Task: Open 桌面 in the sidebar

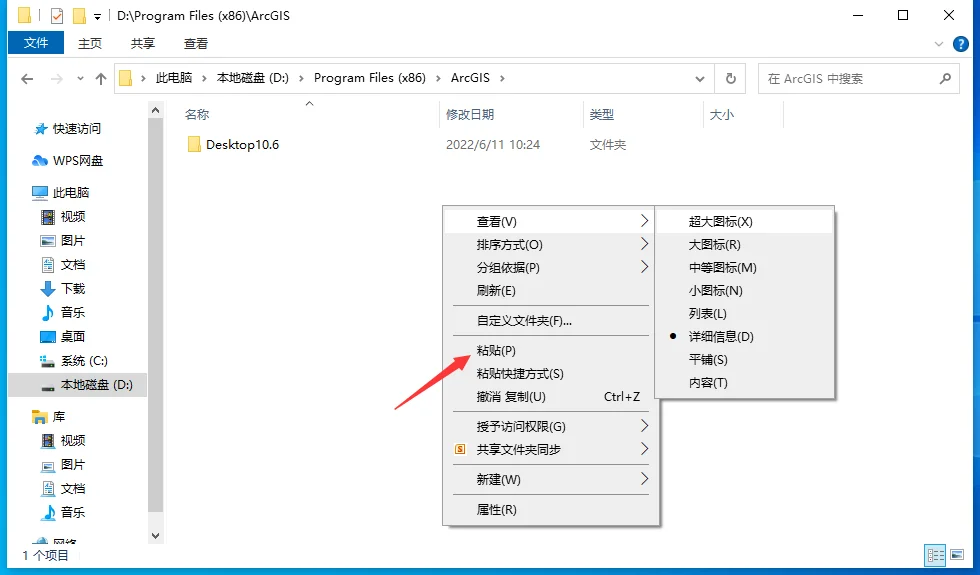Action: 63,337
